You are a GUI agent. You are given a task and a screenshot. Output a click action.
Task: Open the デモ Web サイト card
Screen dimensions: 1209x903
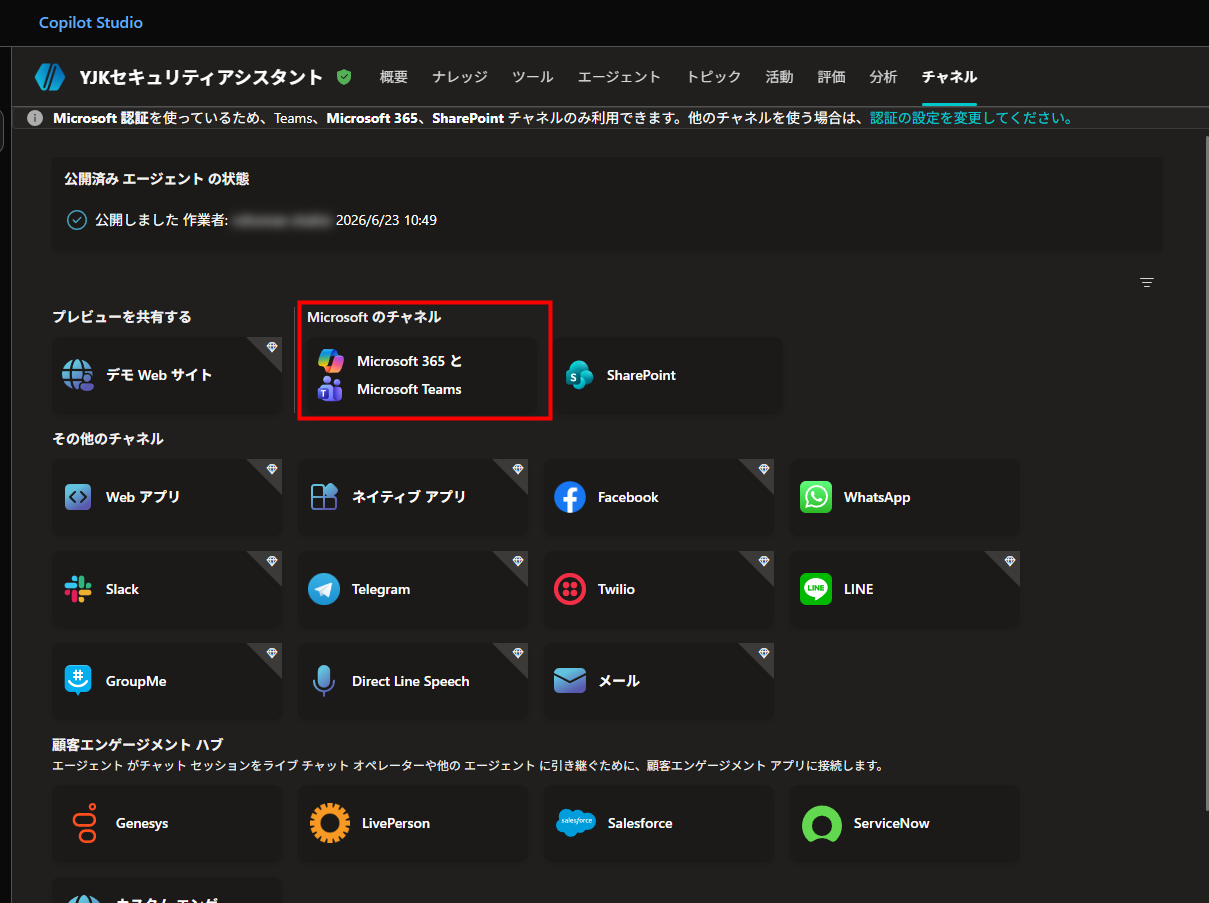click(x=167, y=375)
